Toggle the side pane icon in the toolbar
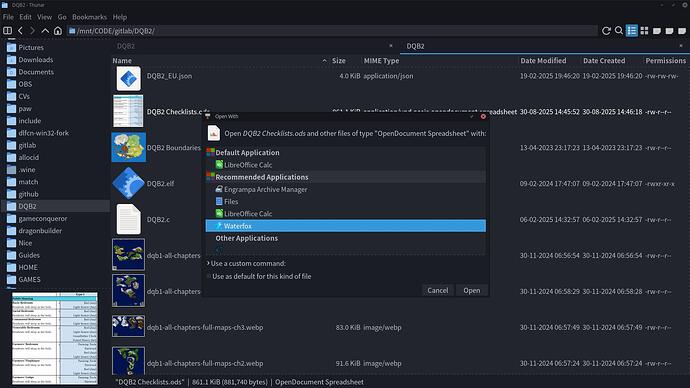This screenshot has width=690, height=388. [7, 30]
